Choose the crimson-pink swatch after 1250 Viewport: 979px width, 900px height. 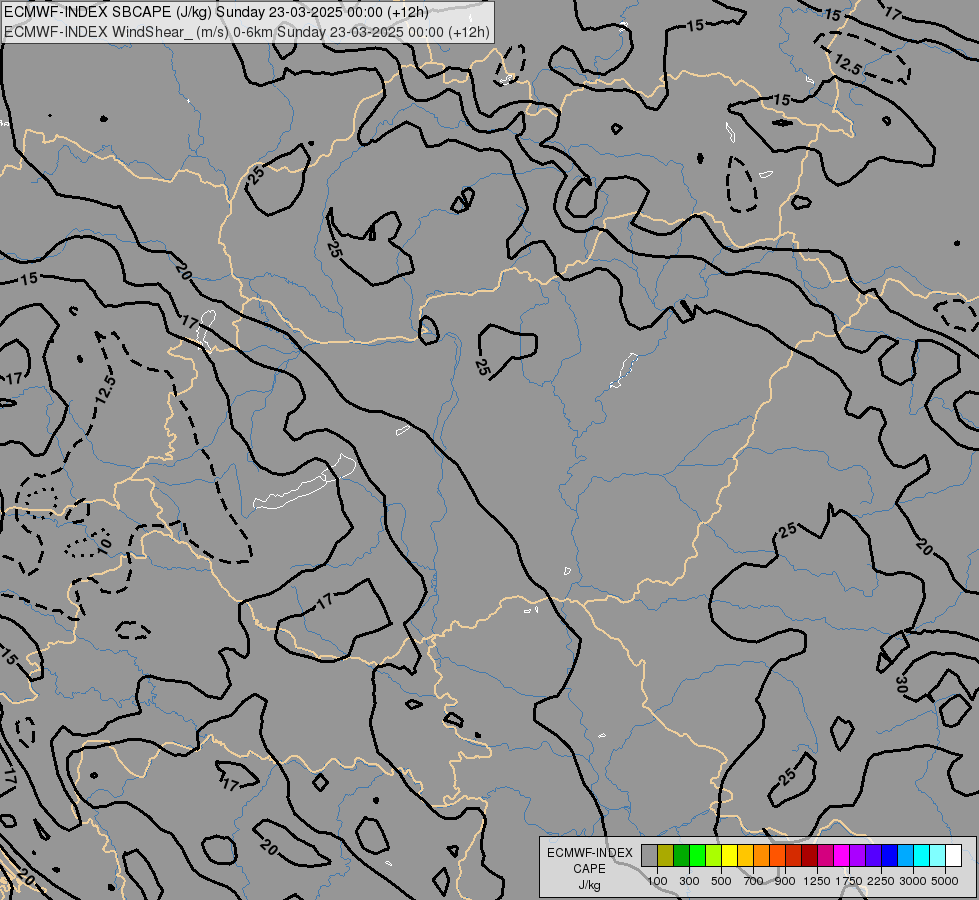pos(825,855)
